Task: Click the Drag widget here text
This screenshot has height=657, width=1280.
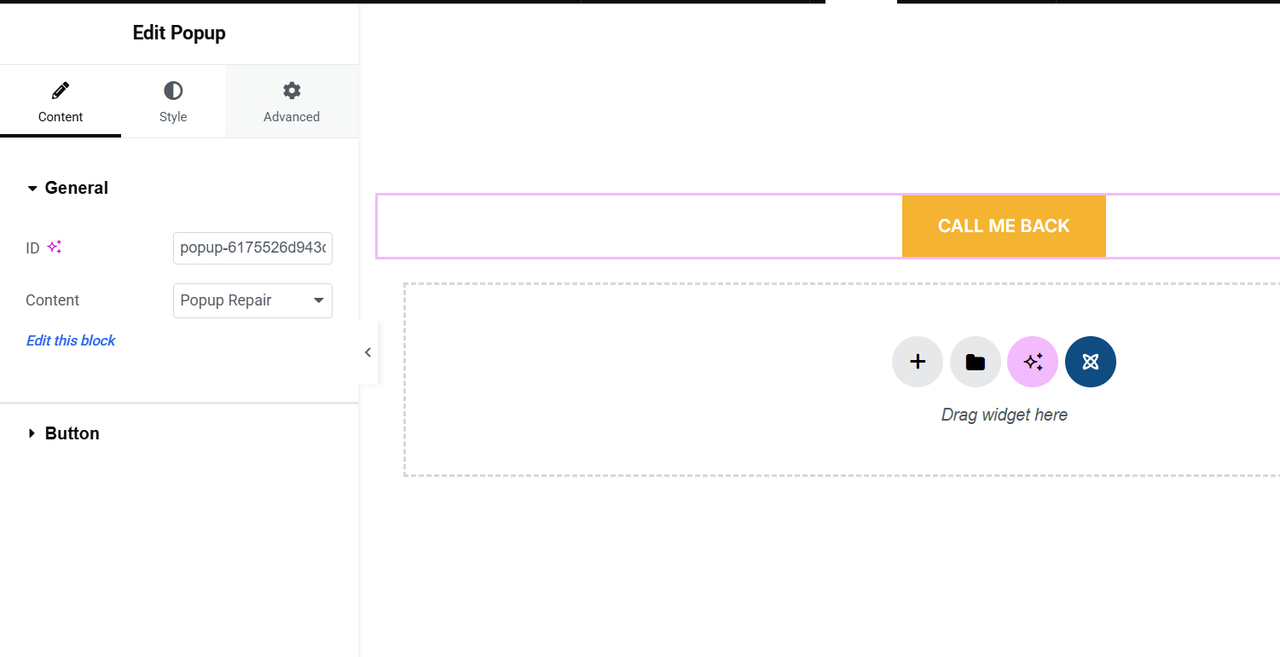Action: (1004, 415)
